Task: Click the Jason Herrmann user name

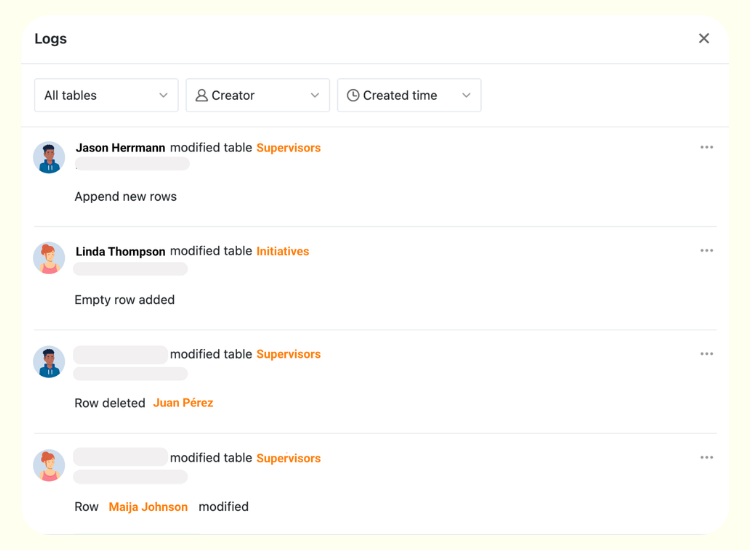Action: [120, 148]
